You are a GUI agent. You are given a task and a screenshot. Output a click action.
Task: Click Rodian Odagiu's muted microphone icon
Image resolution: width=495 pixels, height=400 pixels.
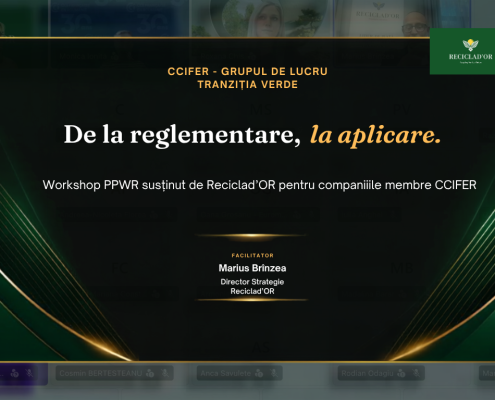point(416,373)
